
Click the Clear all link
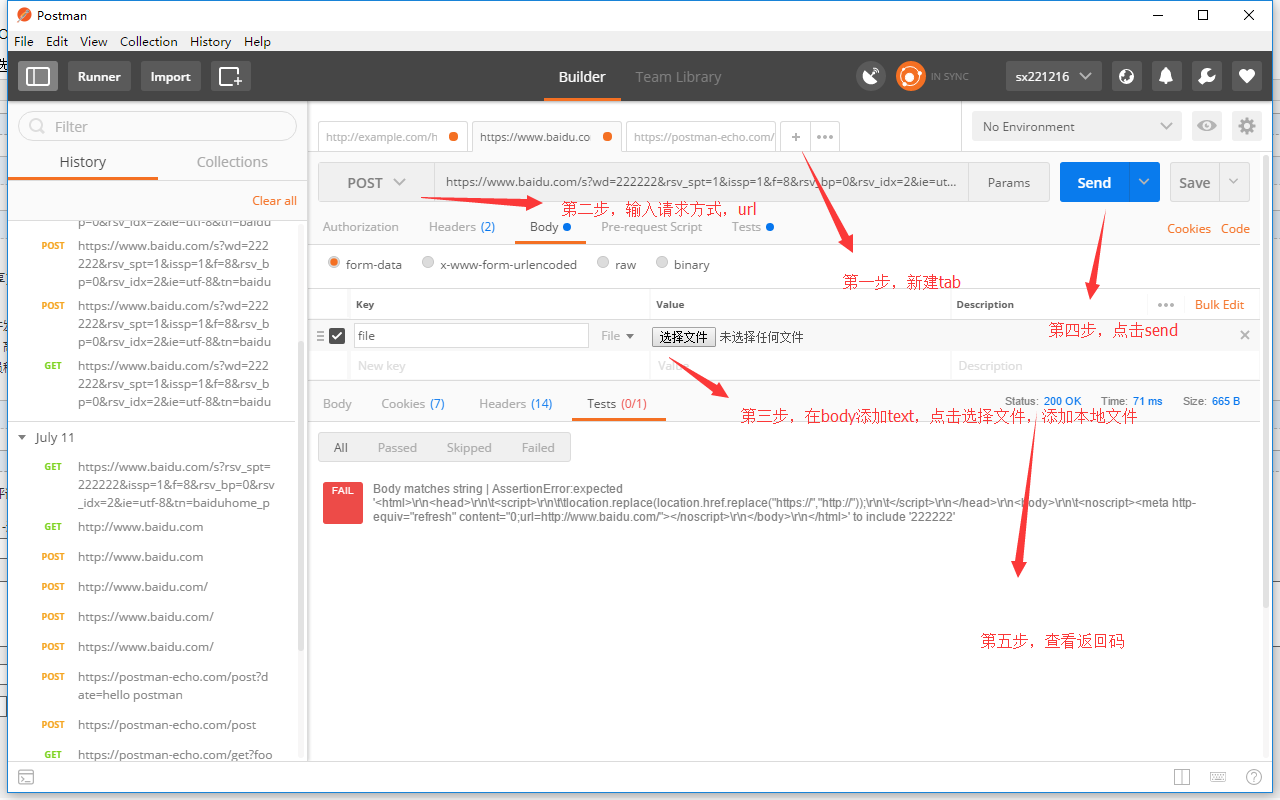pyautogui.click(x=274, y=200)
